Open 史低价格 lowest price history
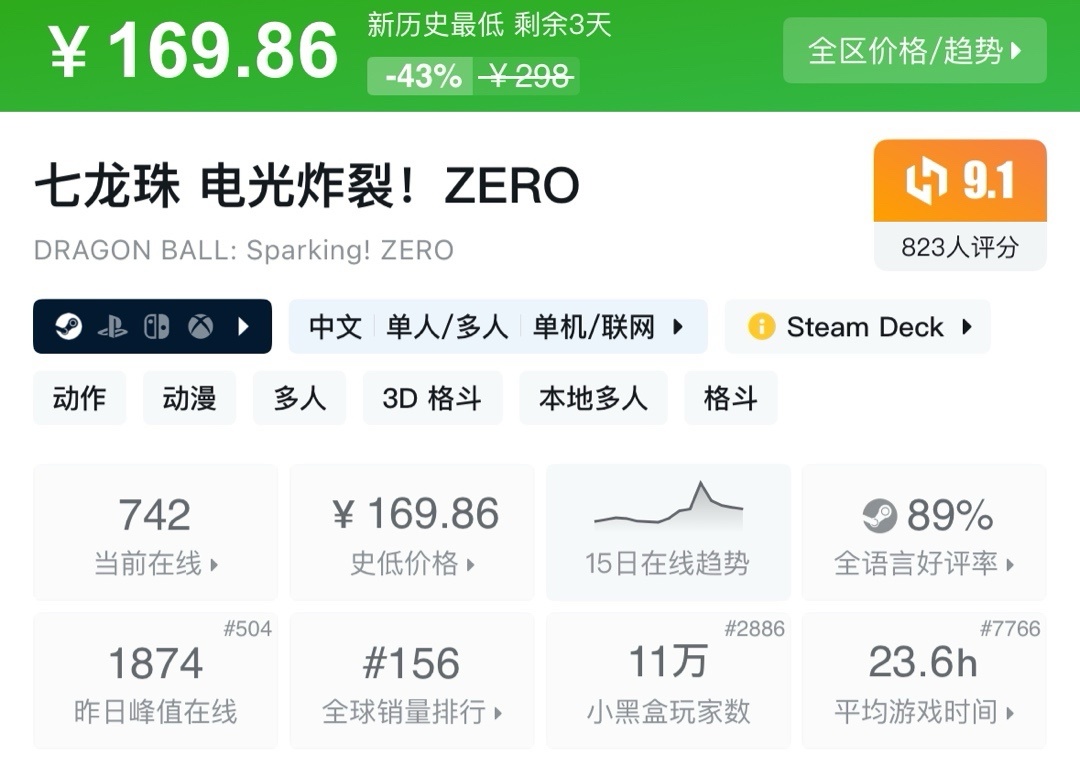The height and width of the screenshot is (766, 1080). coord(412,533)
